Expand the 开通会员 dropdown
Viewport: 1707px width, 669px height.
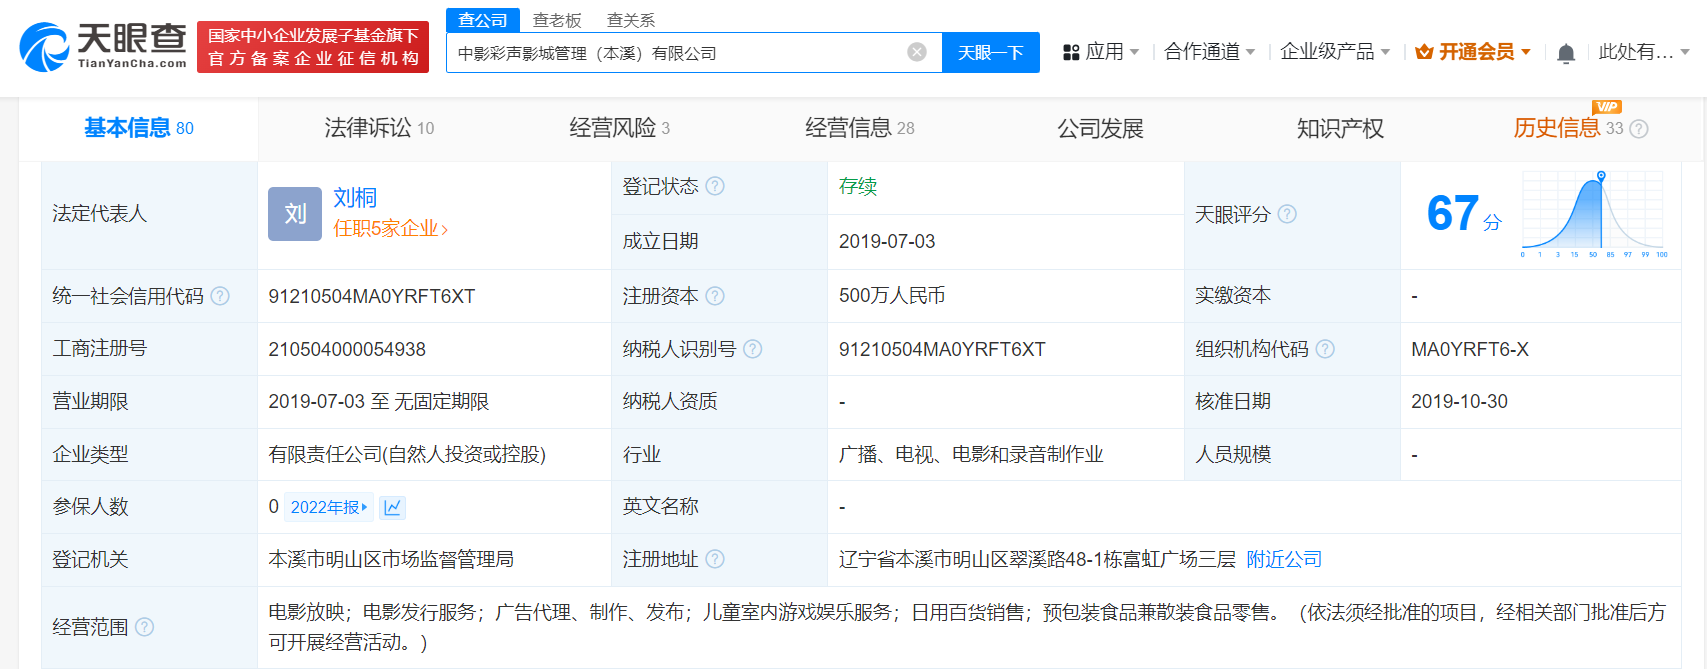pyautogui.click(x=1526, y=52)
